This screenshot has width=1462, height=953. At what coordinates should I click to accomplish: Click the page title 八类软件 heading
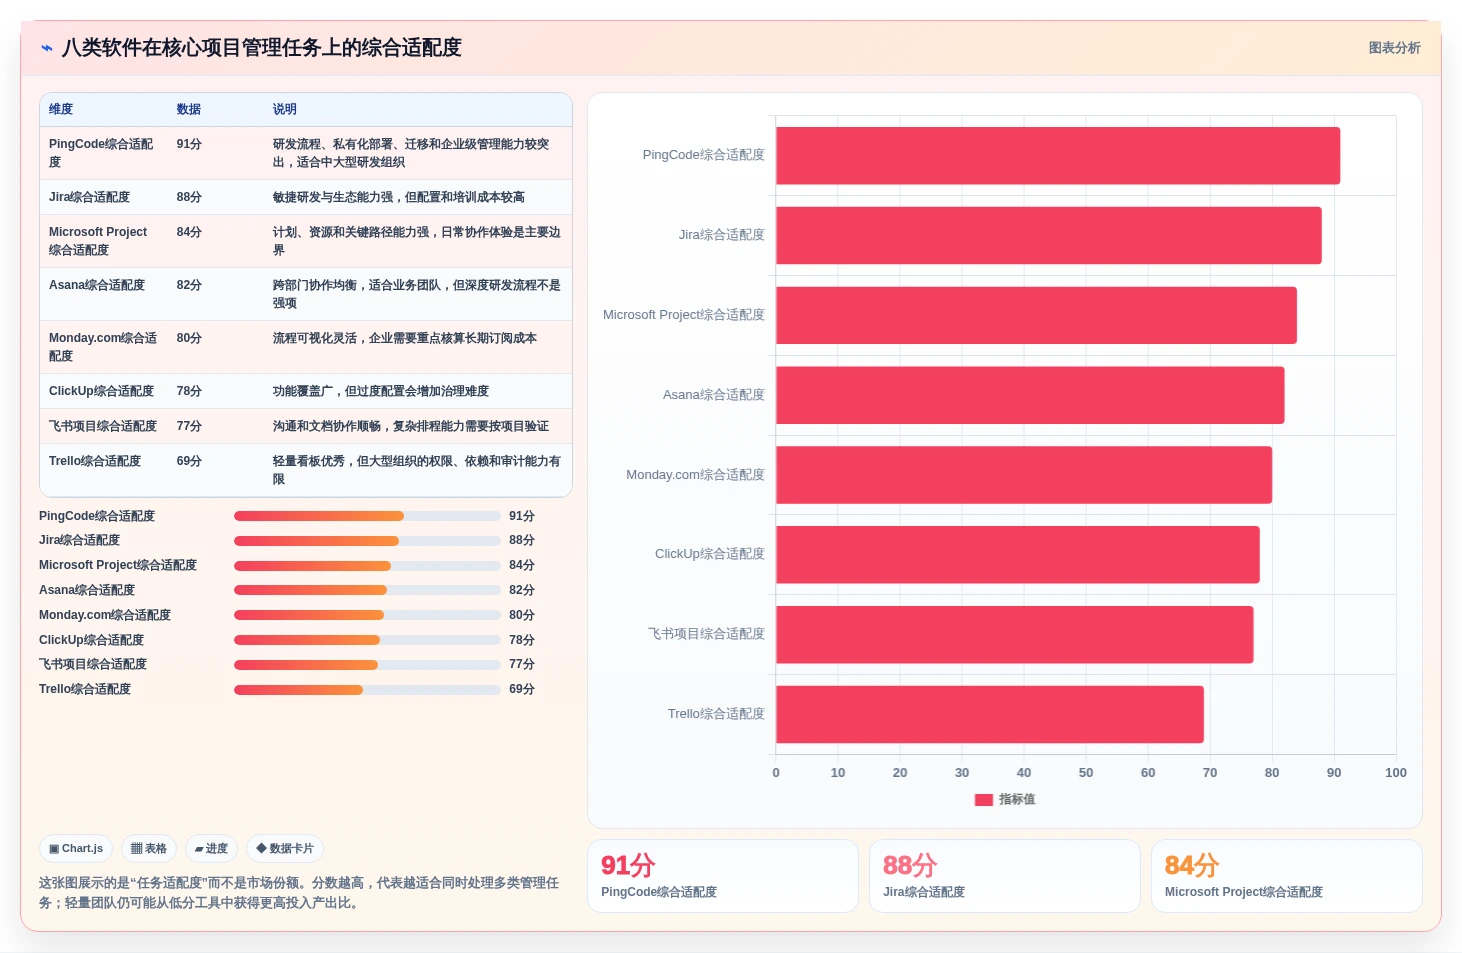click(262, 48)
